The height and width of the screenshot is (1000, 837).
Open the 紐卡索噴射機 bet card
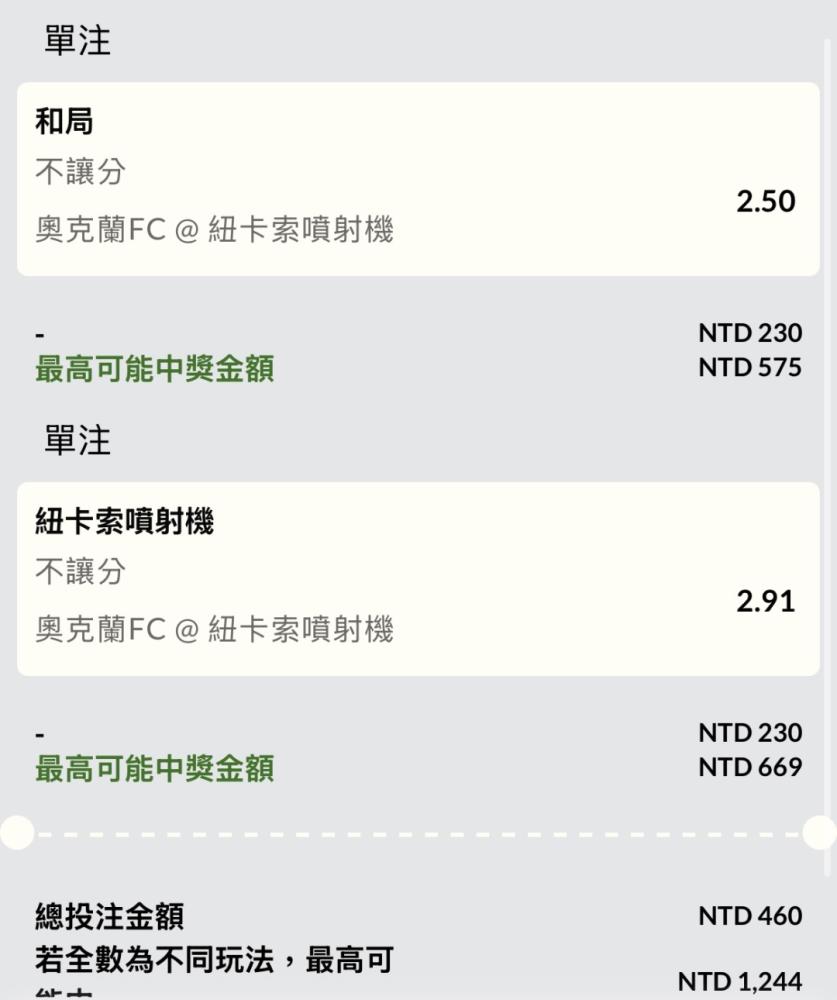tap(418, 579)
